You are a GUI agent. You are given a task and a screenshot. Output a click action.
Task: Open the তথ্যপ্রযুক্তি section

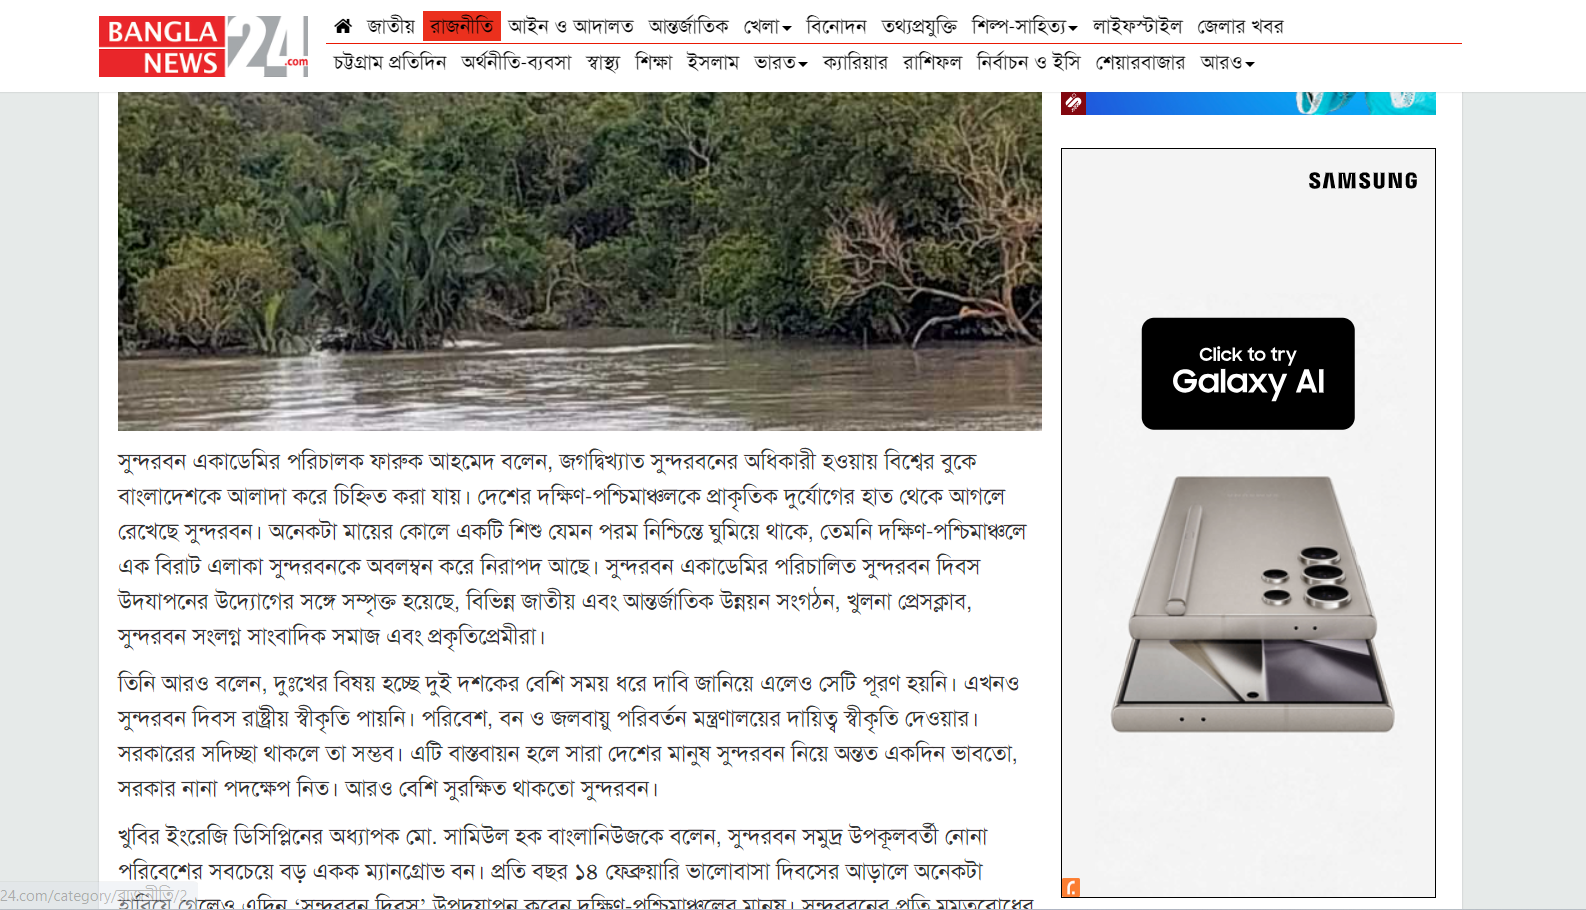[918, 26]
